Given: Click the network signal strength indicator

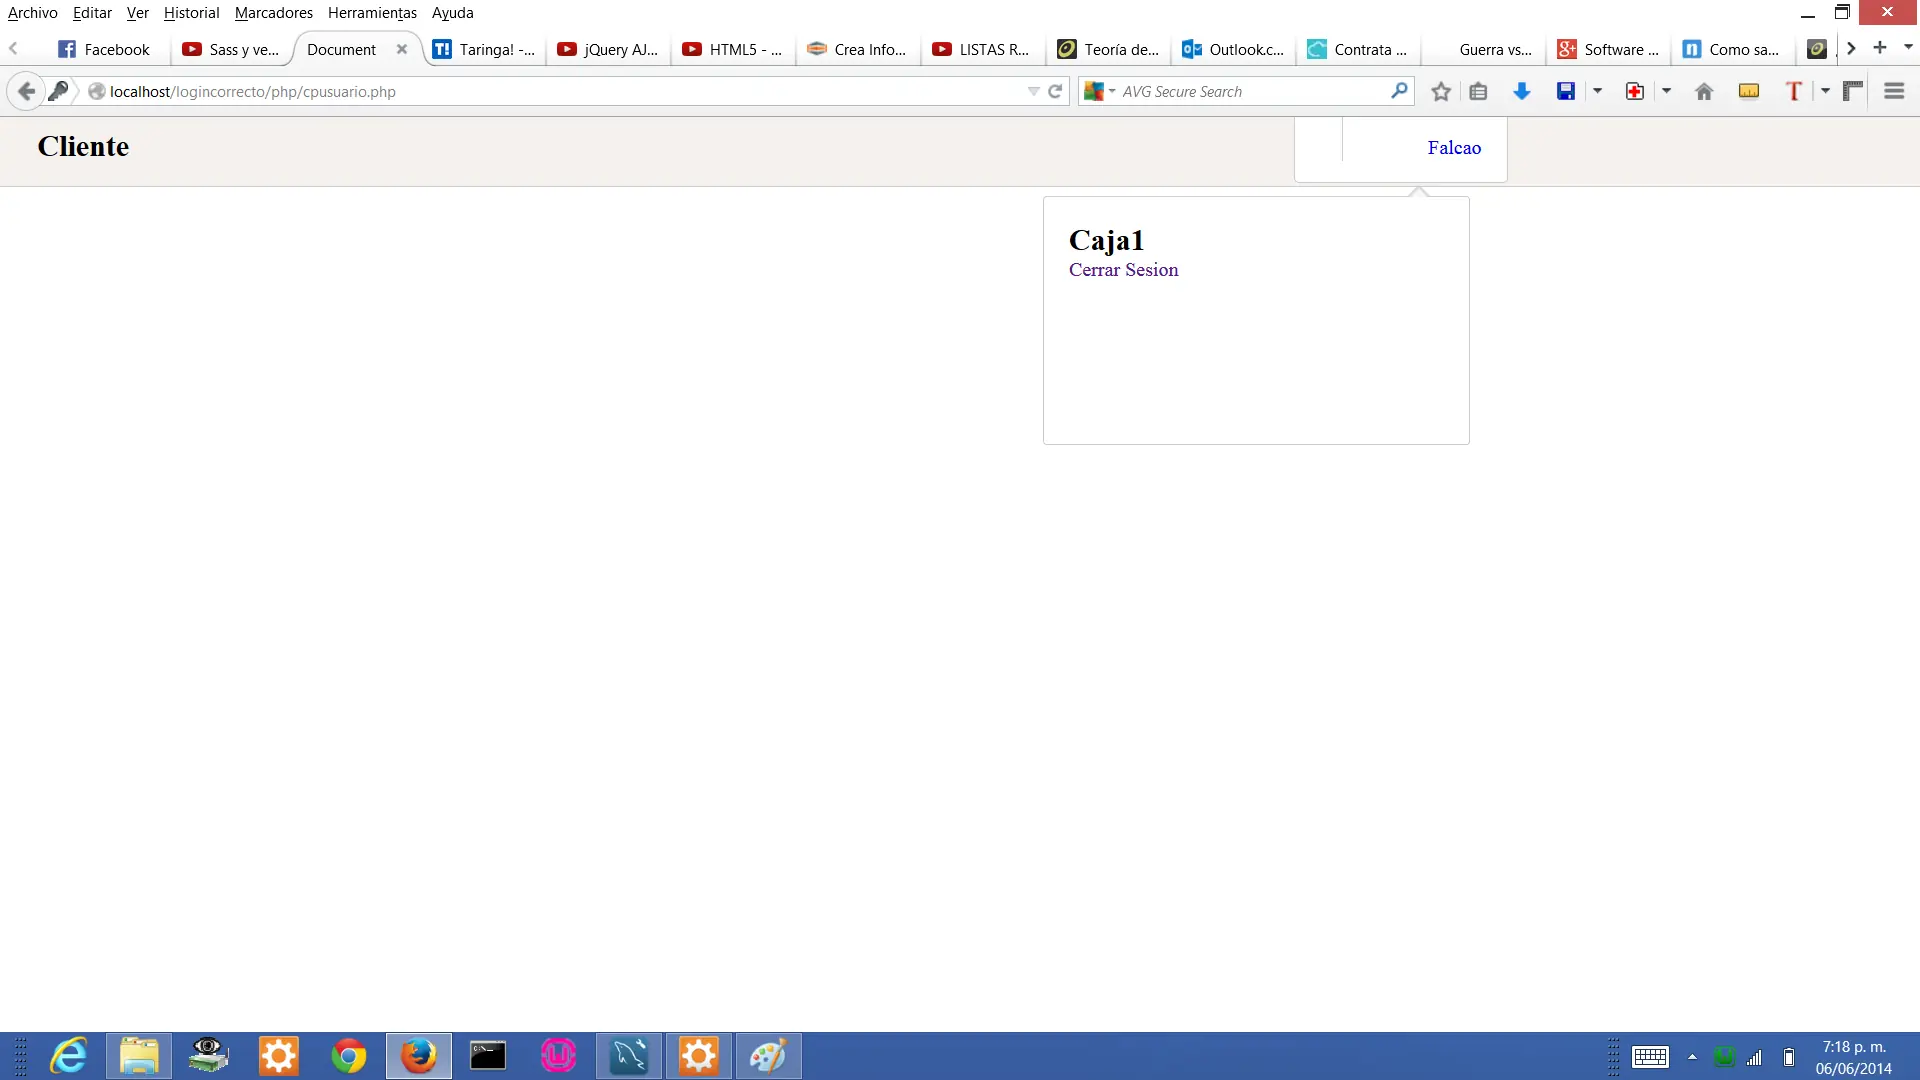Looking at the screenshot, I should 1755,1057.
